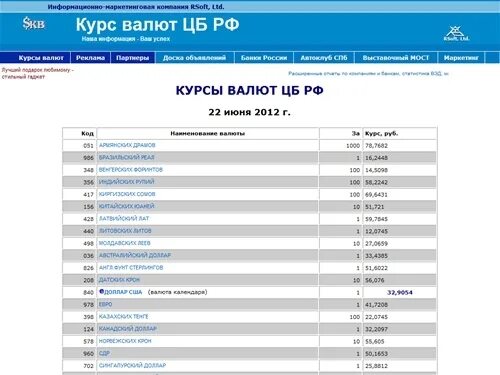Open the Партнеры menu item
The height and width of the screenshot is (375, 500).
point(132,58)
